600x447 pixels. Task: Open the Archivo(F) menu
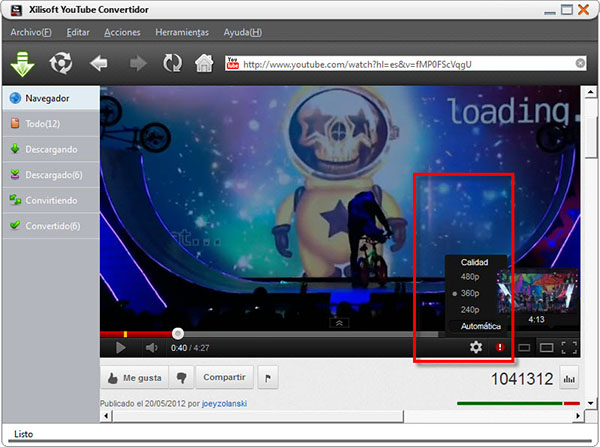click(x=31, y=32)
